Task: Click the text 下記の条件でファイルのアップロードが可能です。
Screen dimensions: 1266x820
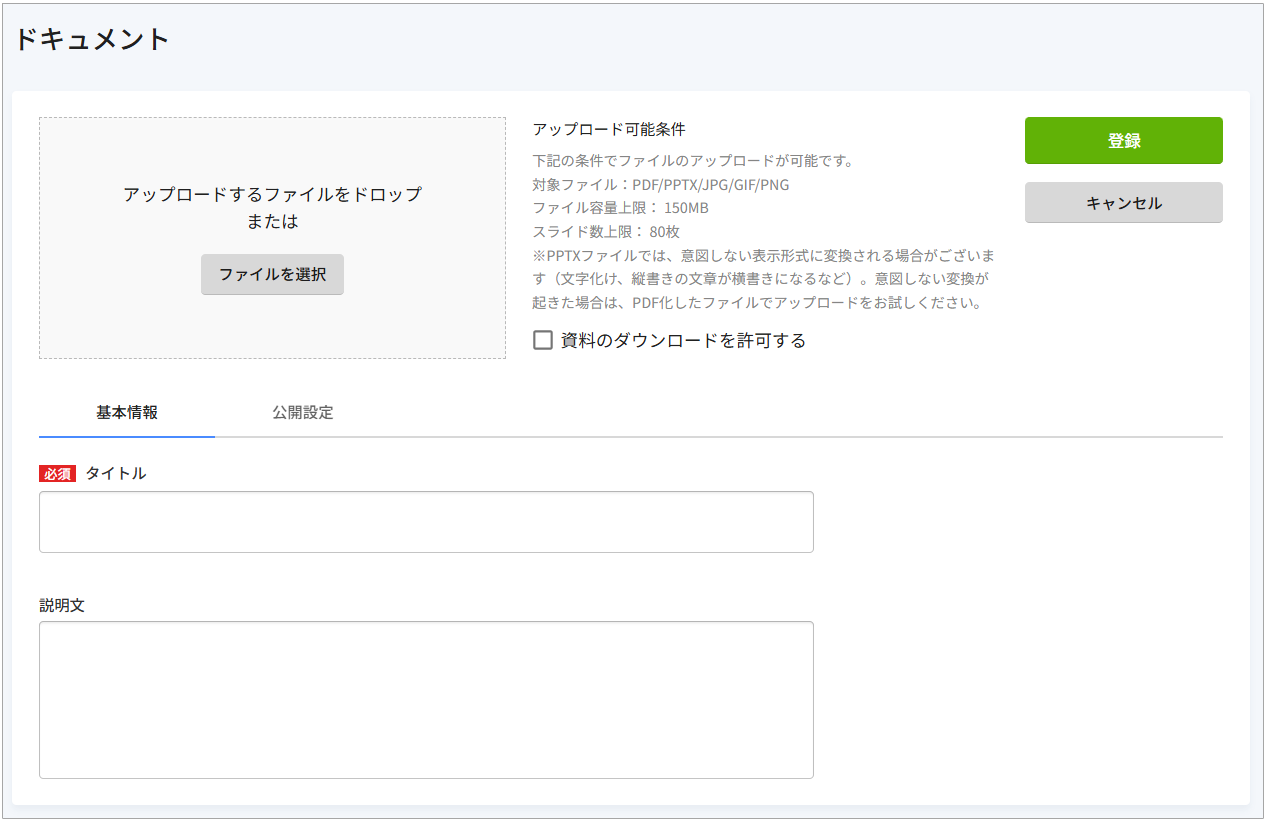Action: coord(693,161)
